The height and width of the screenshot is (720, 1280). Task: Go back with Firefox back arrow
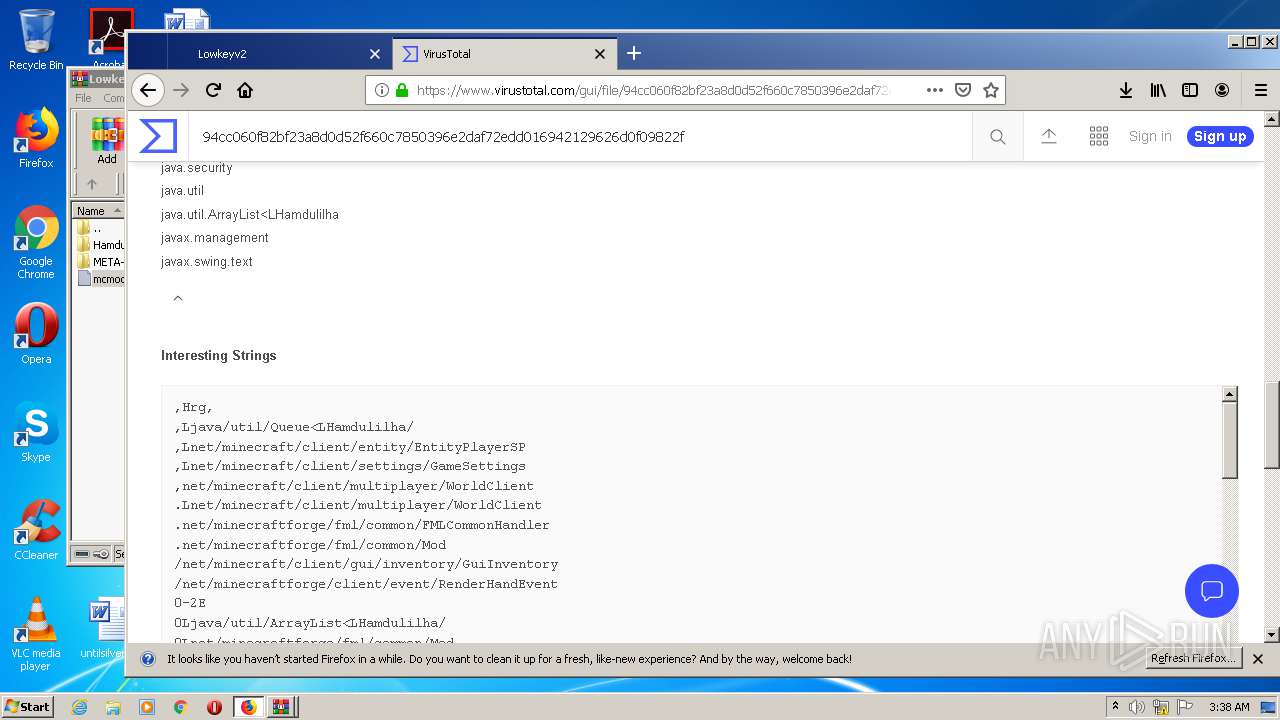point(148,90)
